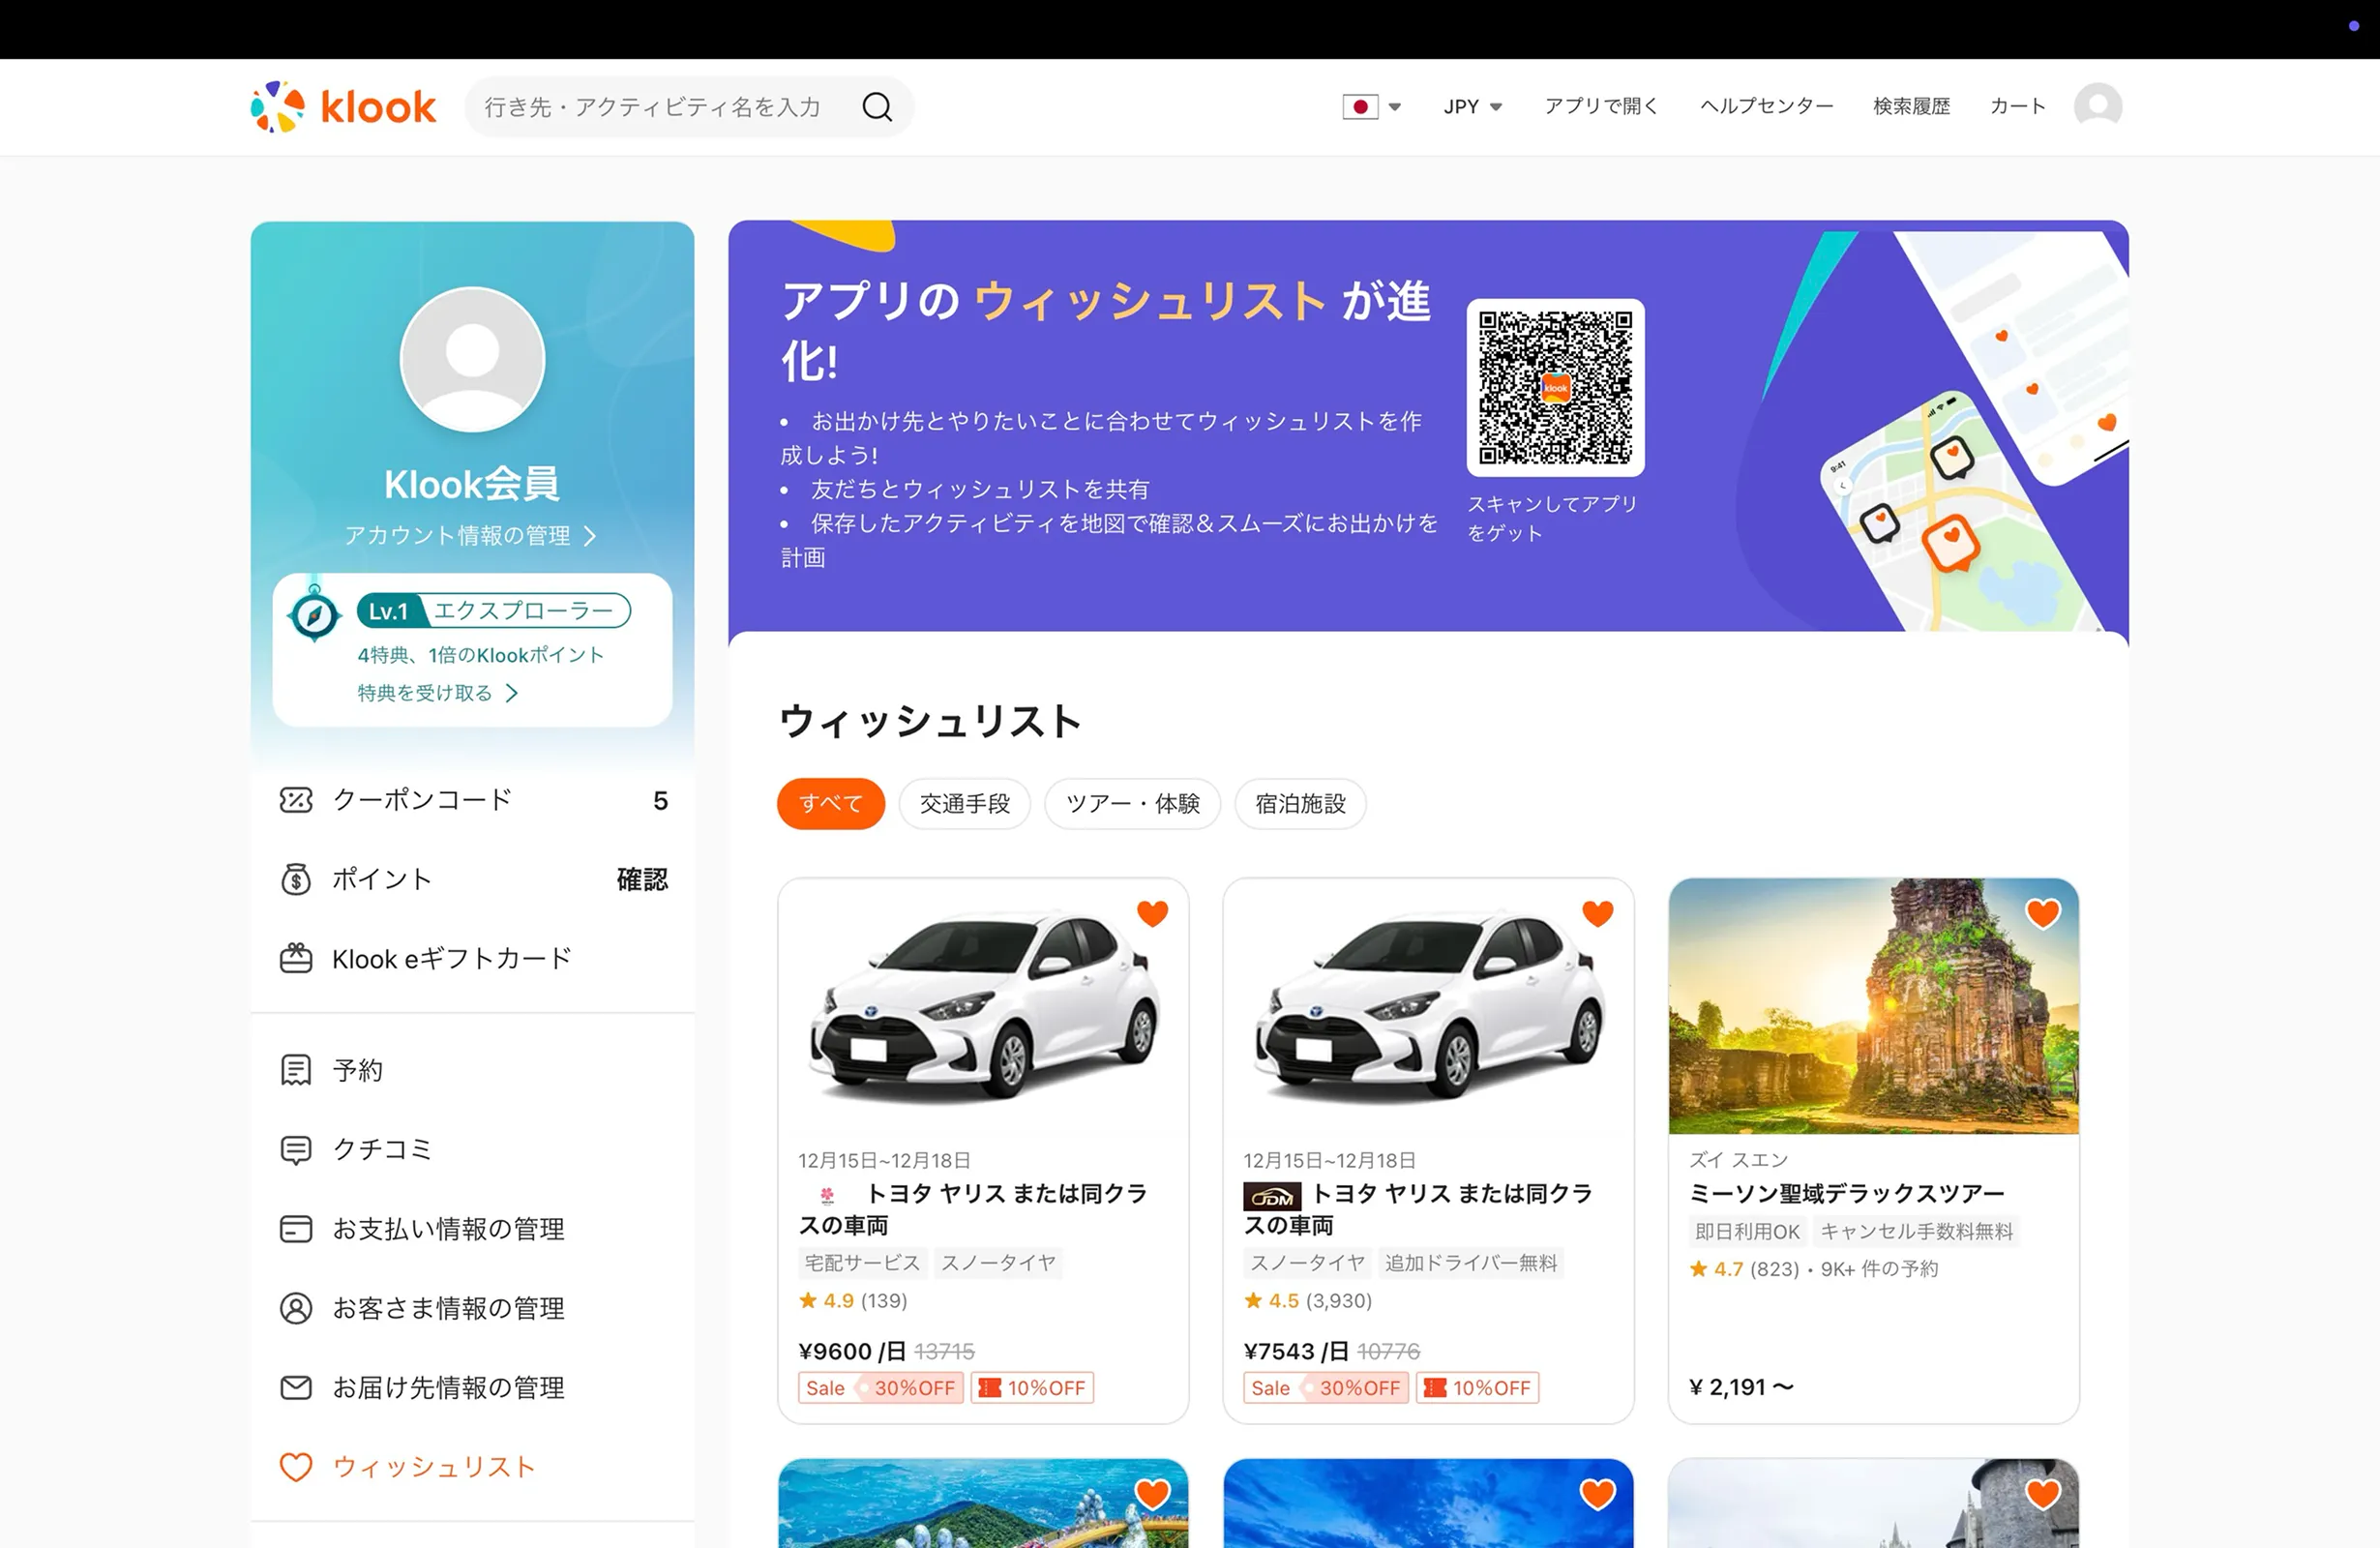
Task: Click the 4.7 (823) star rating
Action: (1743, 1269)
